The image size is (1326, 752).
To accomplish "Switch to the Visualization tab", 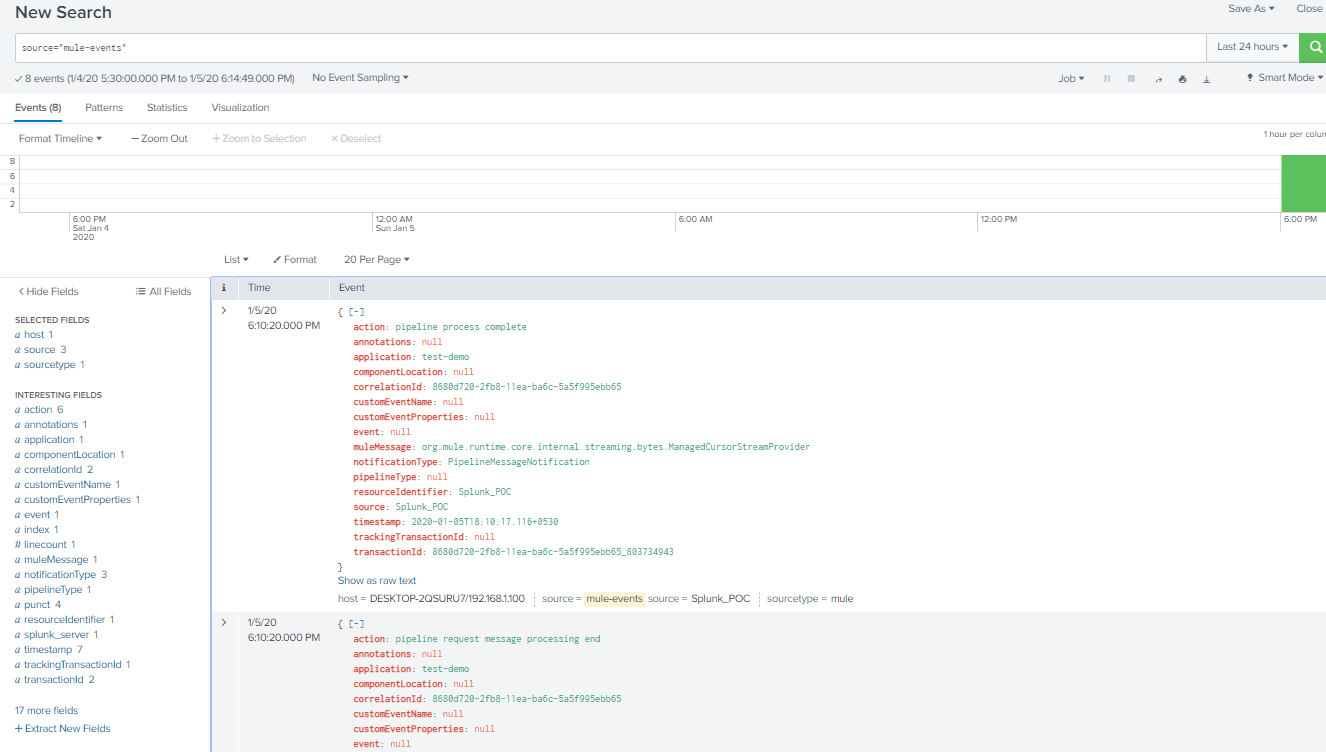I will click(240, 108).
